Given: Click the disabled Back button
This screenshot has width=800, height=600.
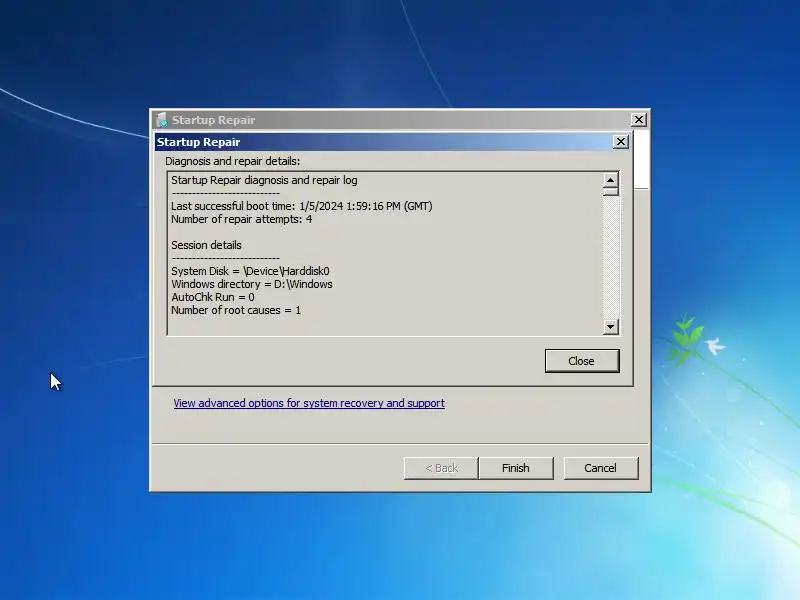Looking at the screenshot, I should coord(441,468).
